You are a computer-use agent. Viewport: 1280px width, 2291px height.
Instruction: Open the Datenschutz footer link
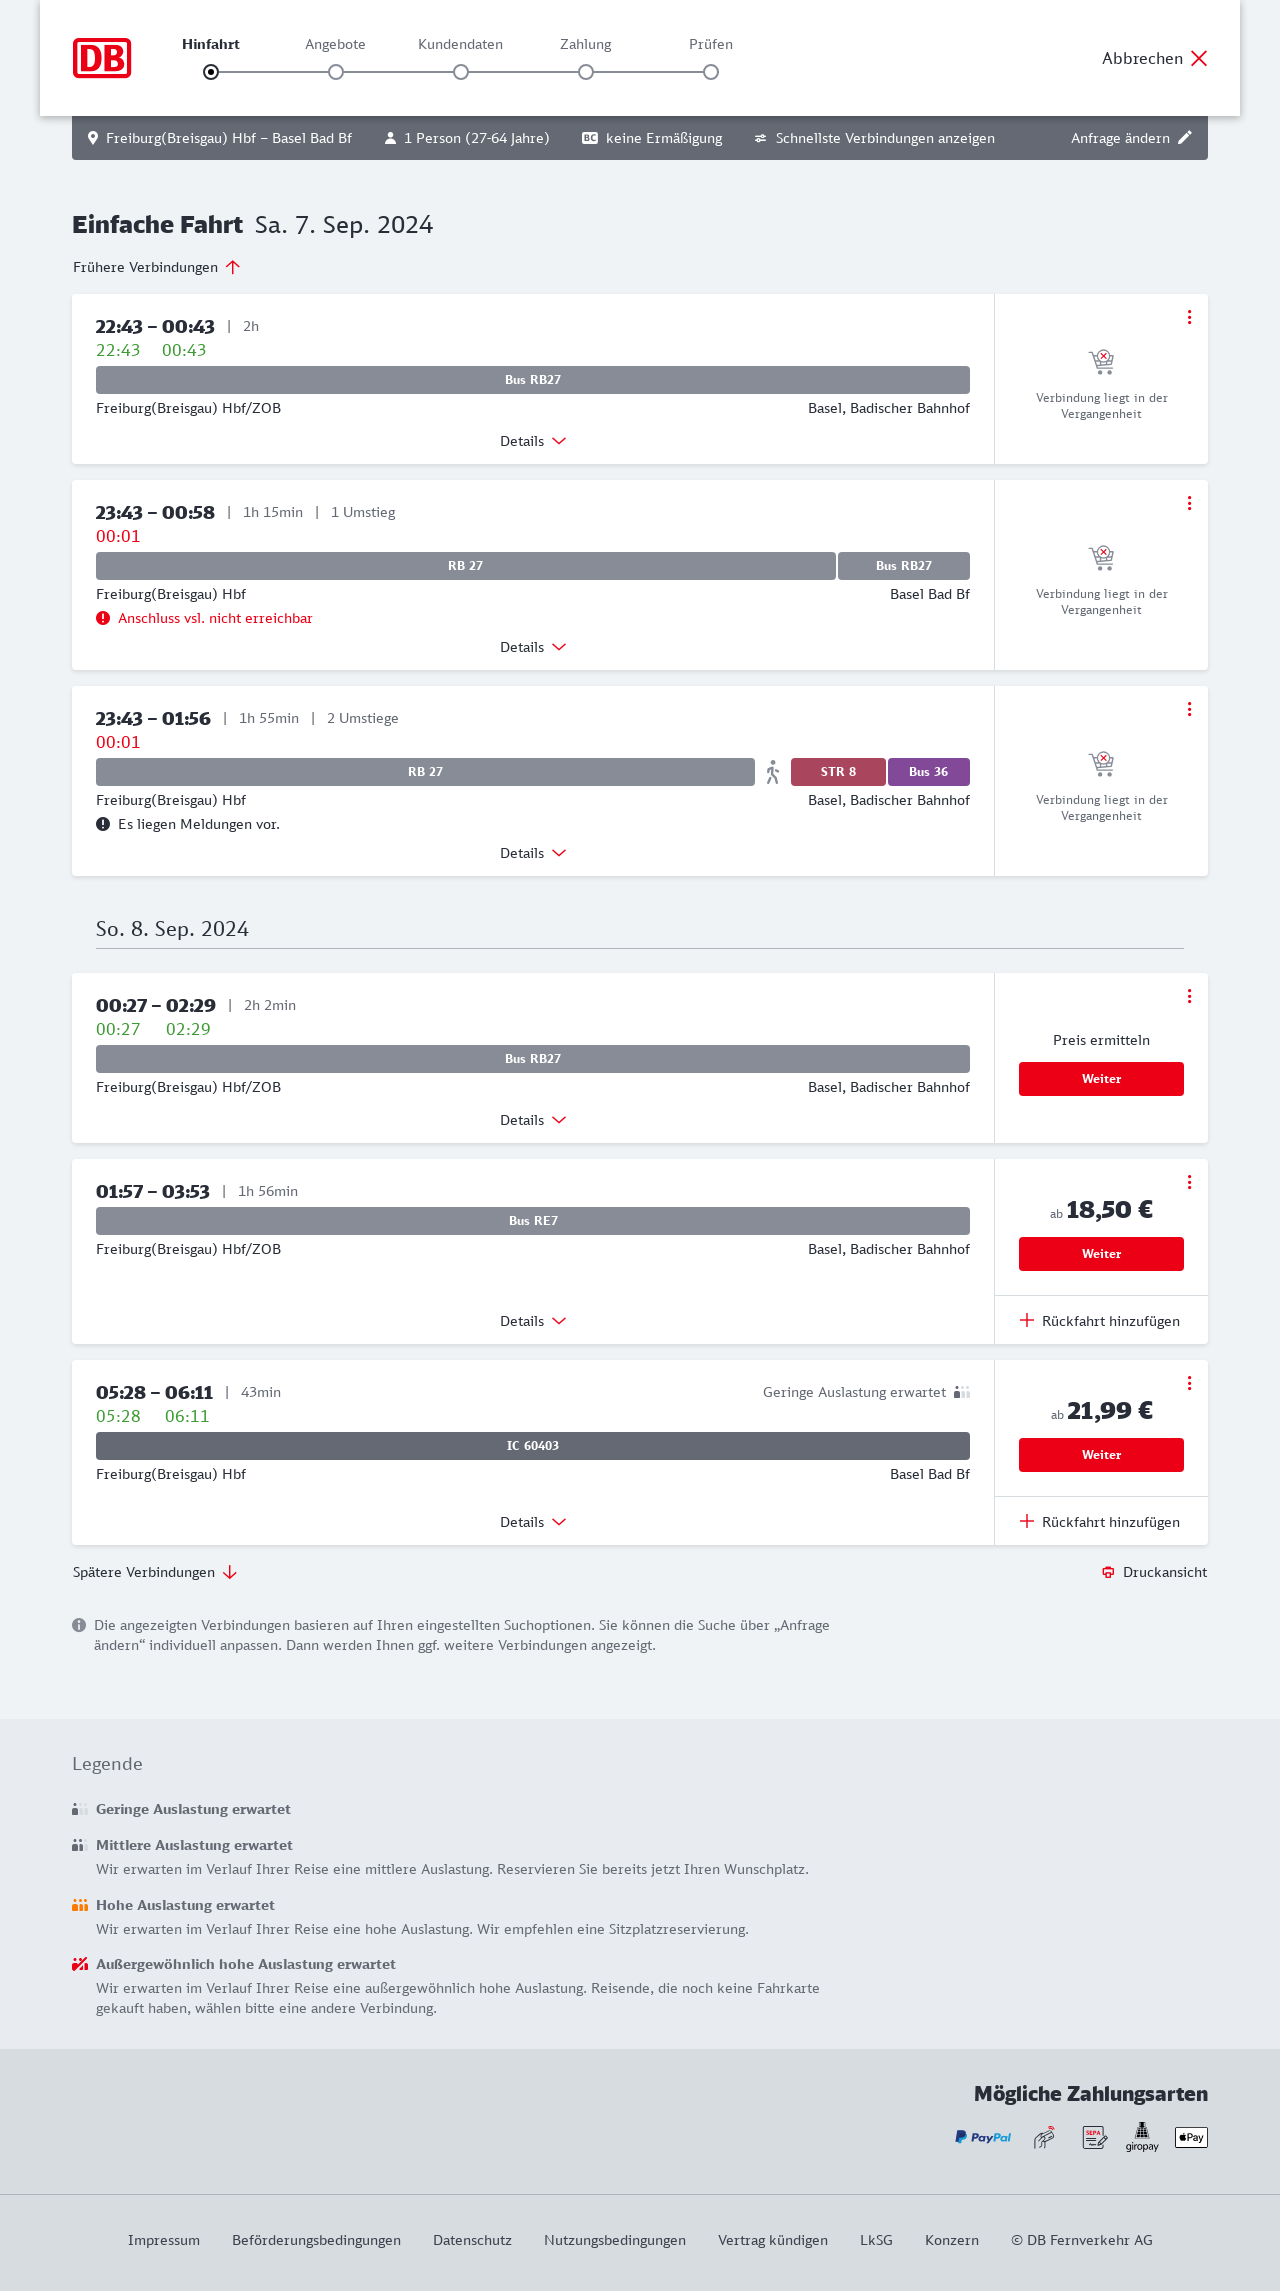[472, 2240]
